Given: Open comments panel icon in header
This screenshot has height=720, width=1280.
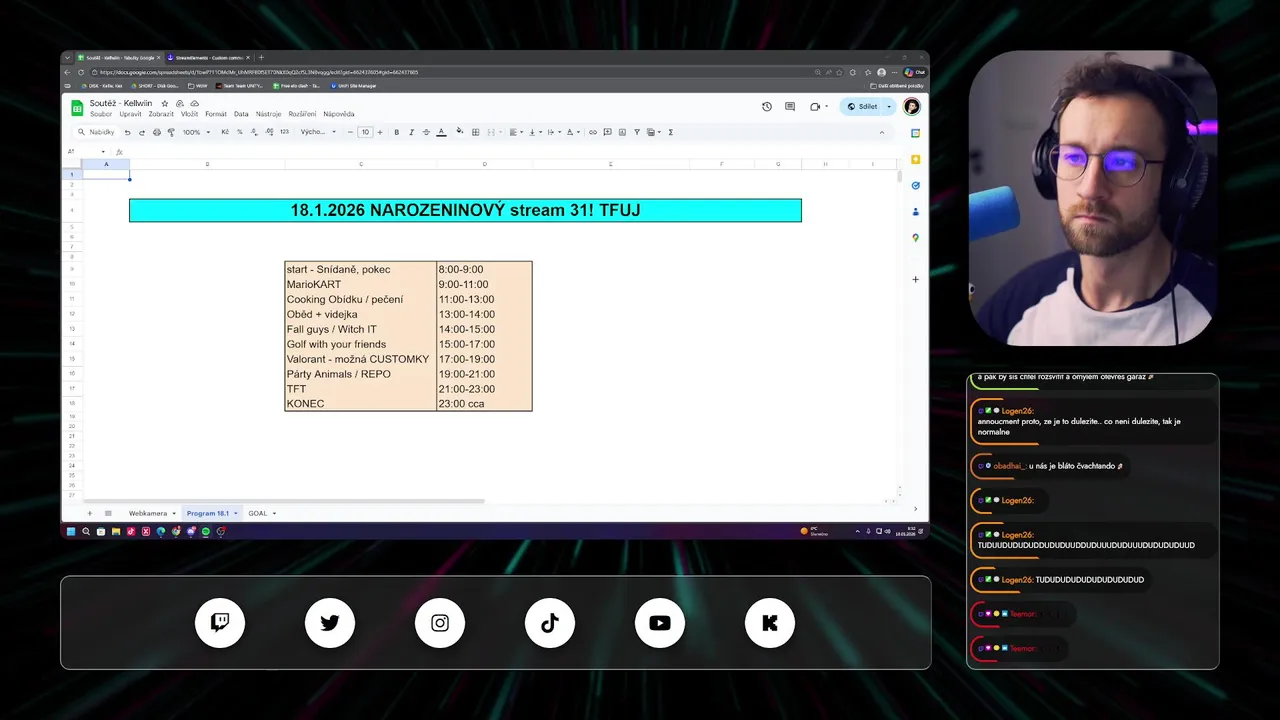Looking at the screenshot, I should coord(790,106).
